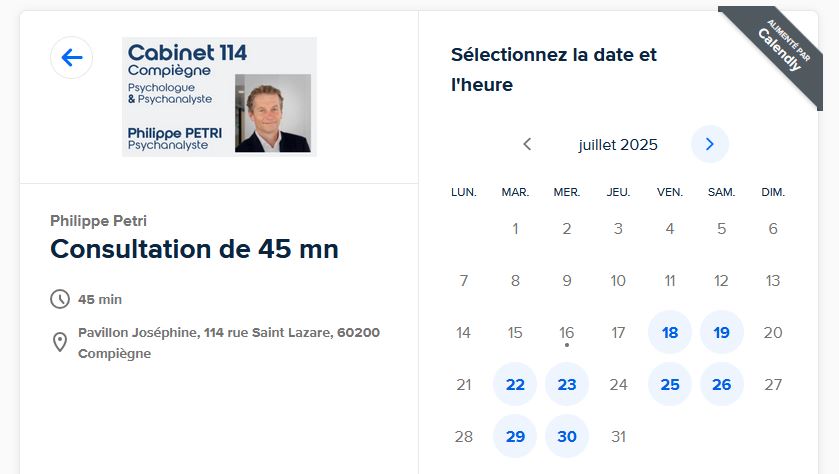This screenshot has height=474, width=839.
Task: Go to the next month with right chevron
Action: pos(710,144)
